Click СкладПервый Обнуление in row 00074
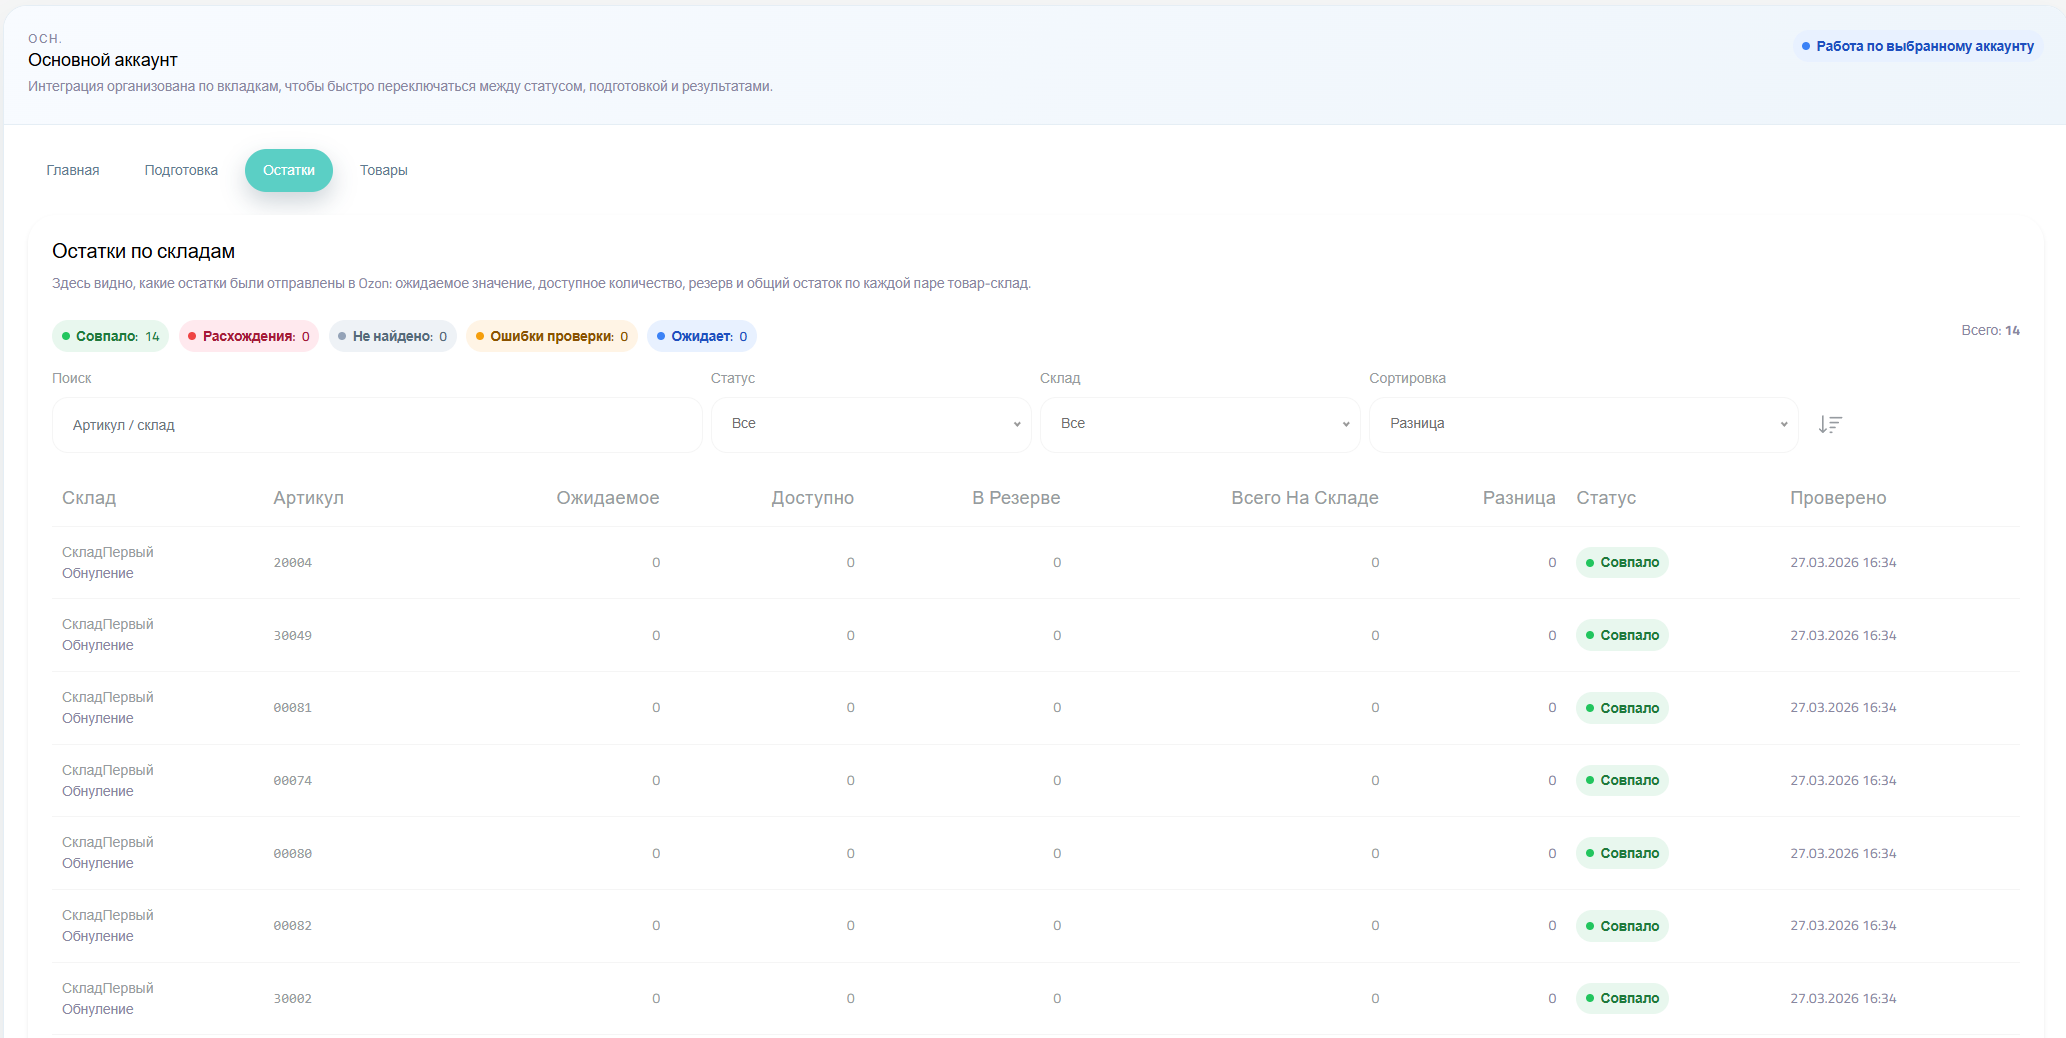The height and width of the screenshot is (1038, 2066). pos(108,781)
